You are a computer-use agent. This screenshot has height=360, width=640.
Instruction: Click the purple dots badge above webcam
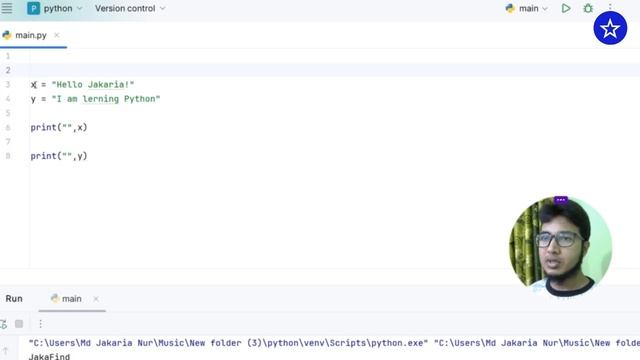(x=560, y=200)
